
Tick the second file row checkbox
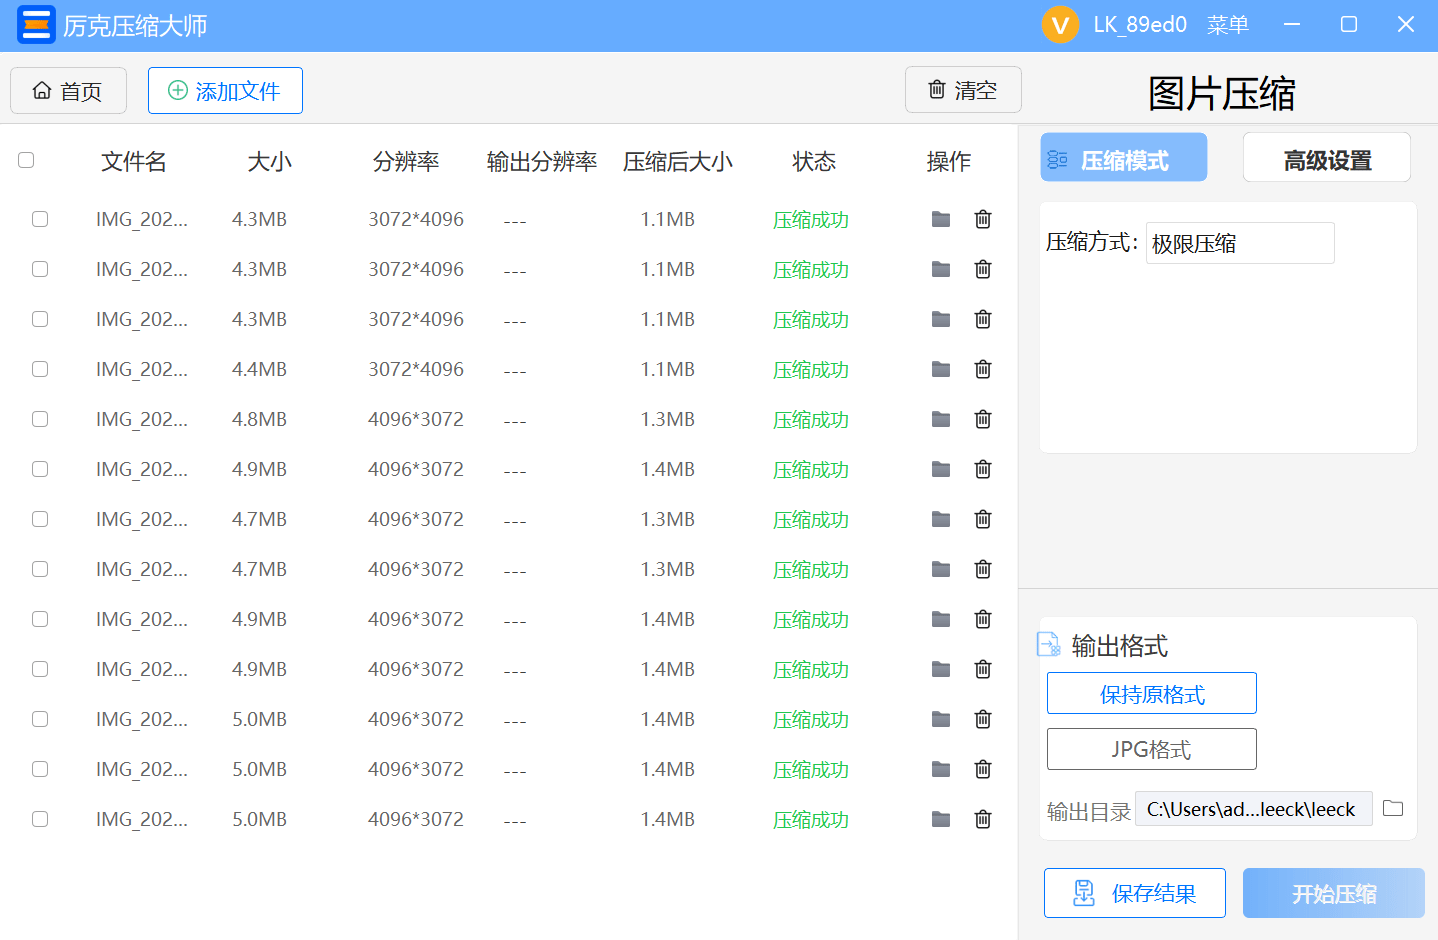pos(40,269)
